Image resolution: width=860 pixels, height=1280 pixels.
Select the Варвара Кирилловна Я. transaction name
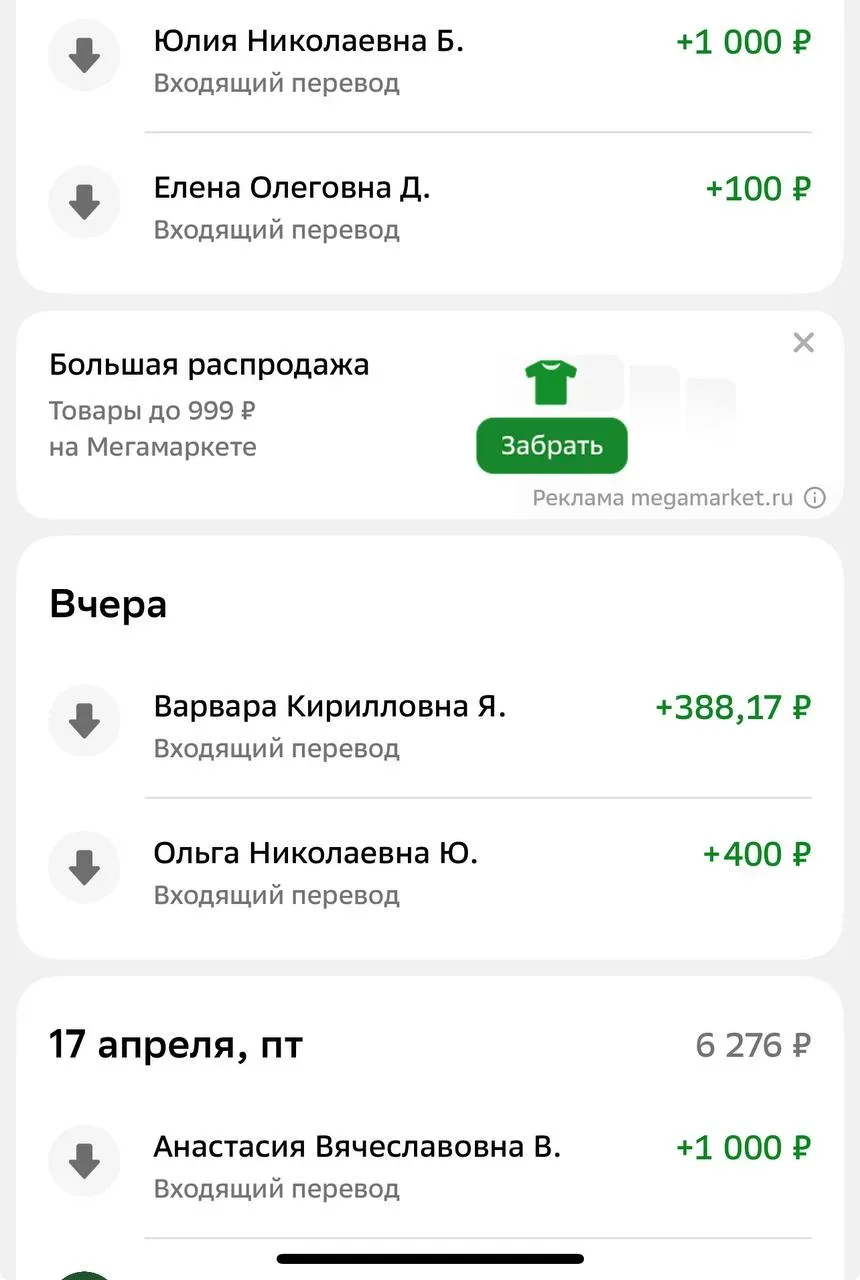329,707
